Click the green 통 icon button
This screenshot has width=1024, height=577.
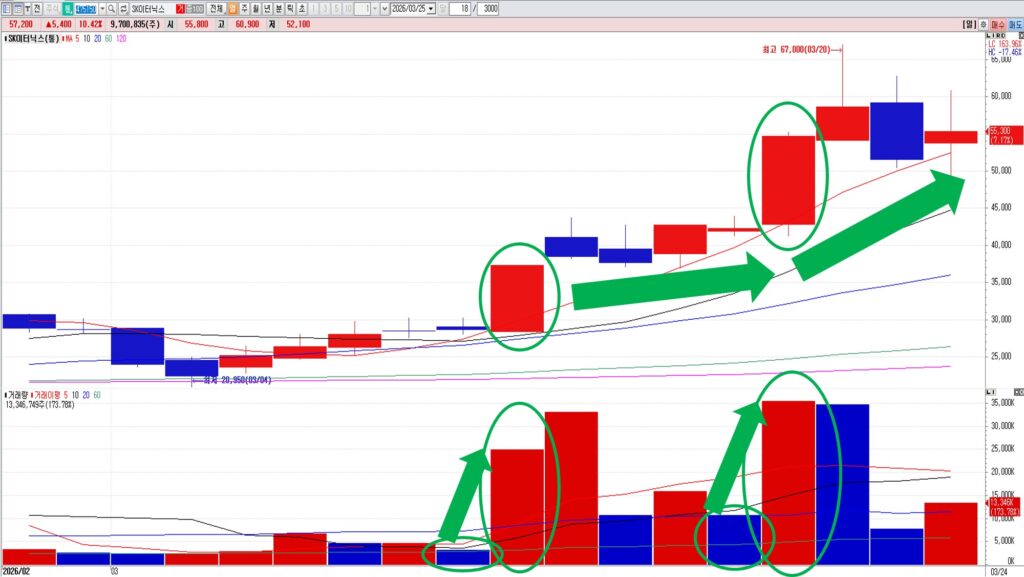point(68,8)
